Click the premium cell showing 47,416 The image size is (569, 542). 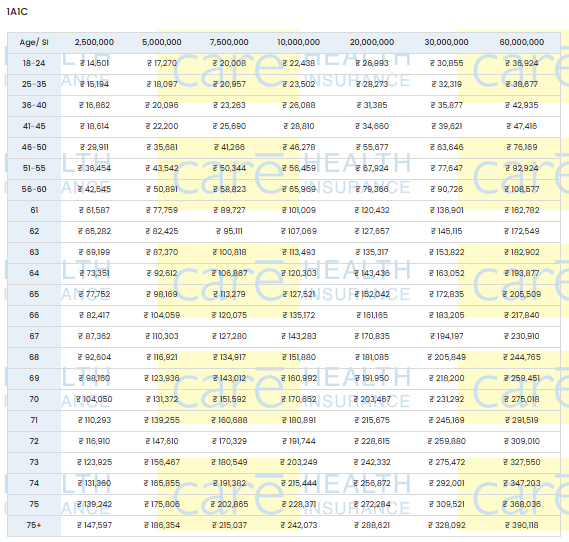[x=522, y=126]
